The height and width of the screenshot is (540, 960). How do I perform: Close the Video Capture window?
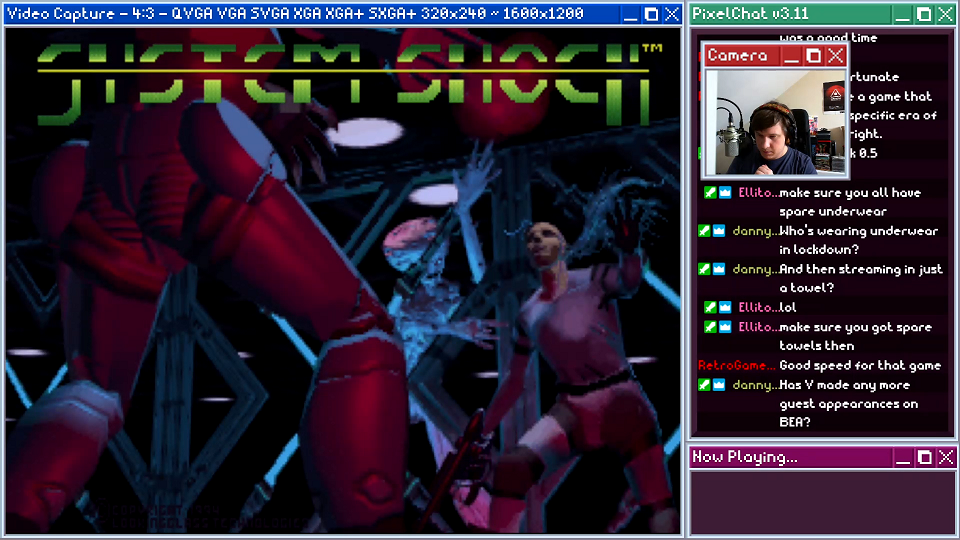(x=672, y=14)
